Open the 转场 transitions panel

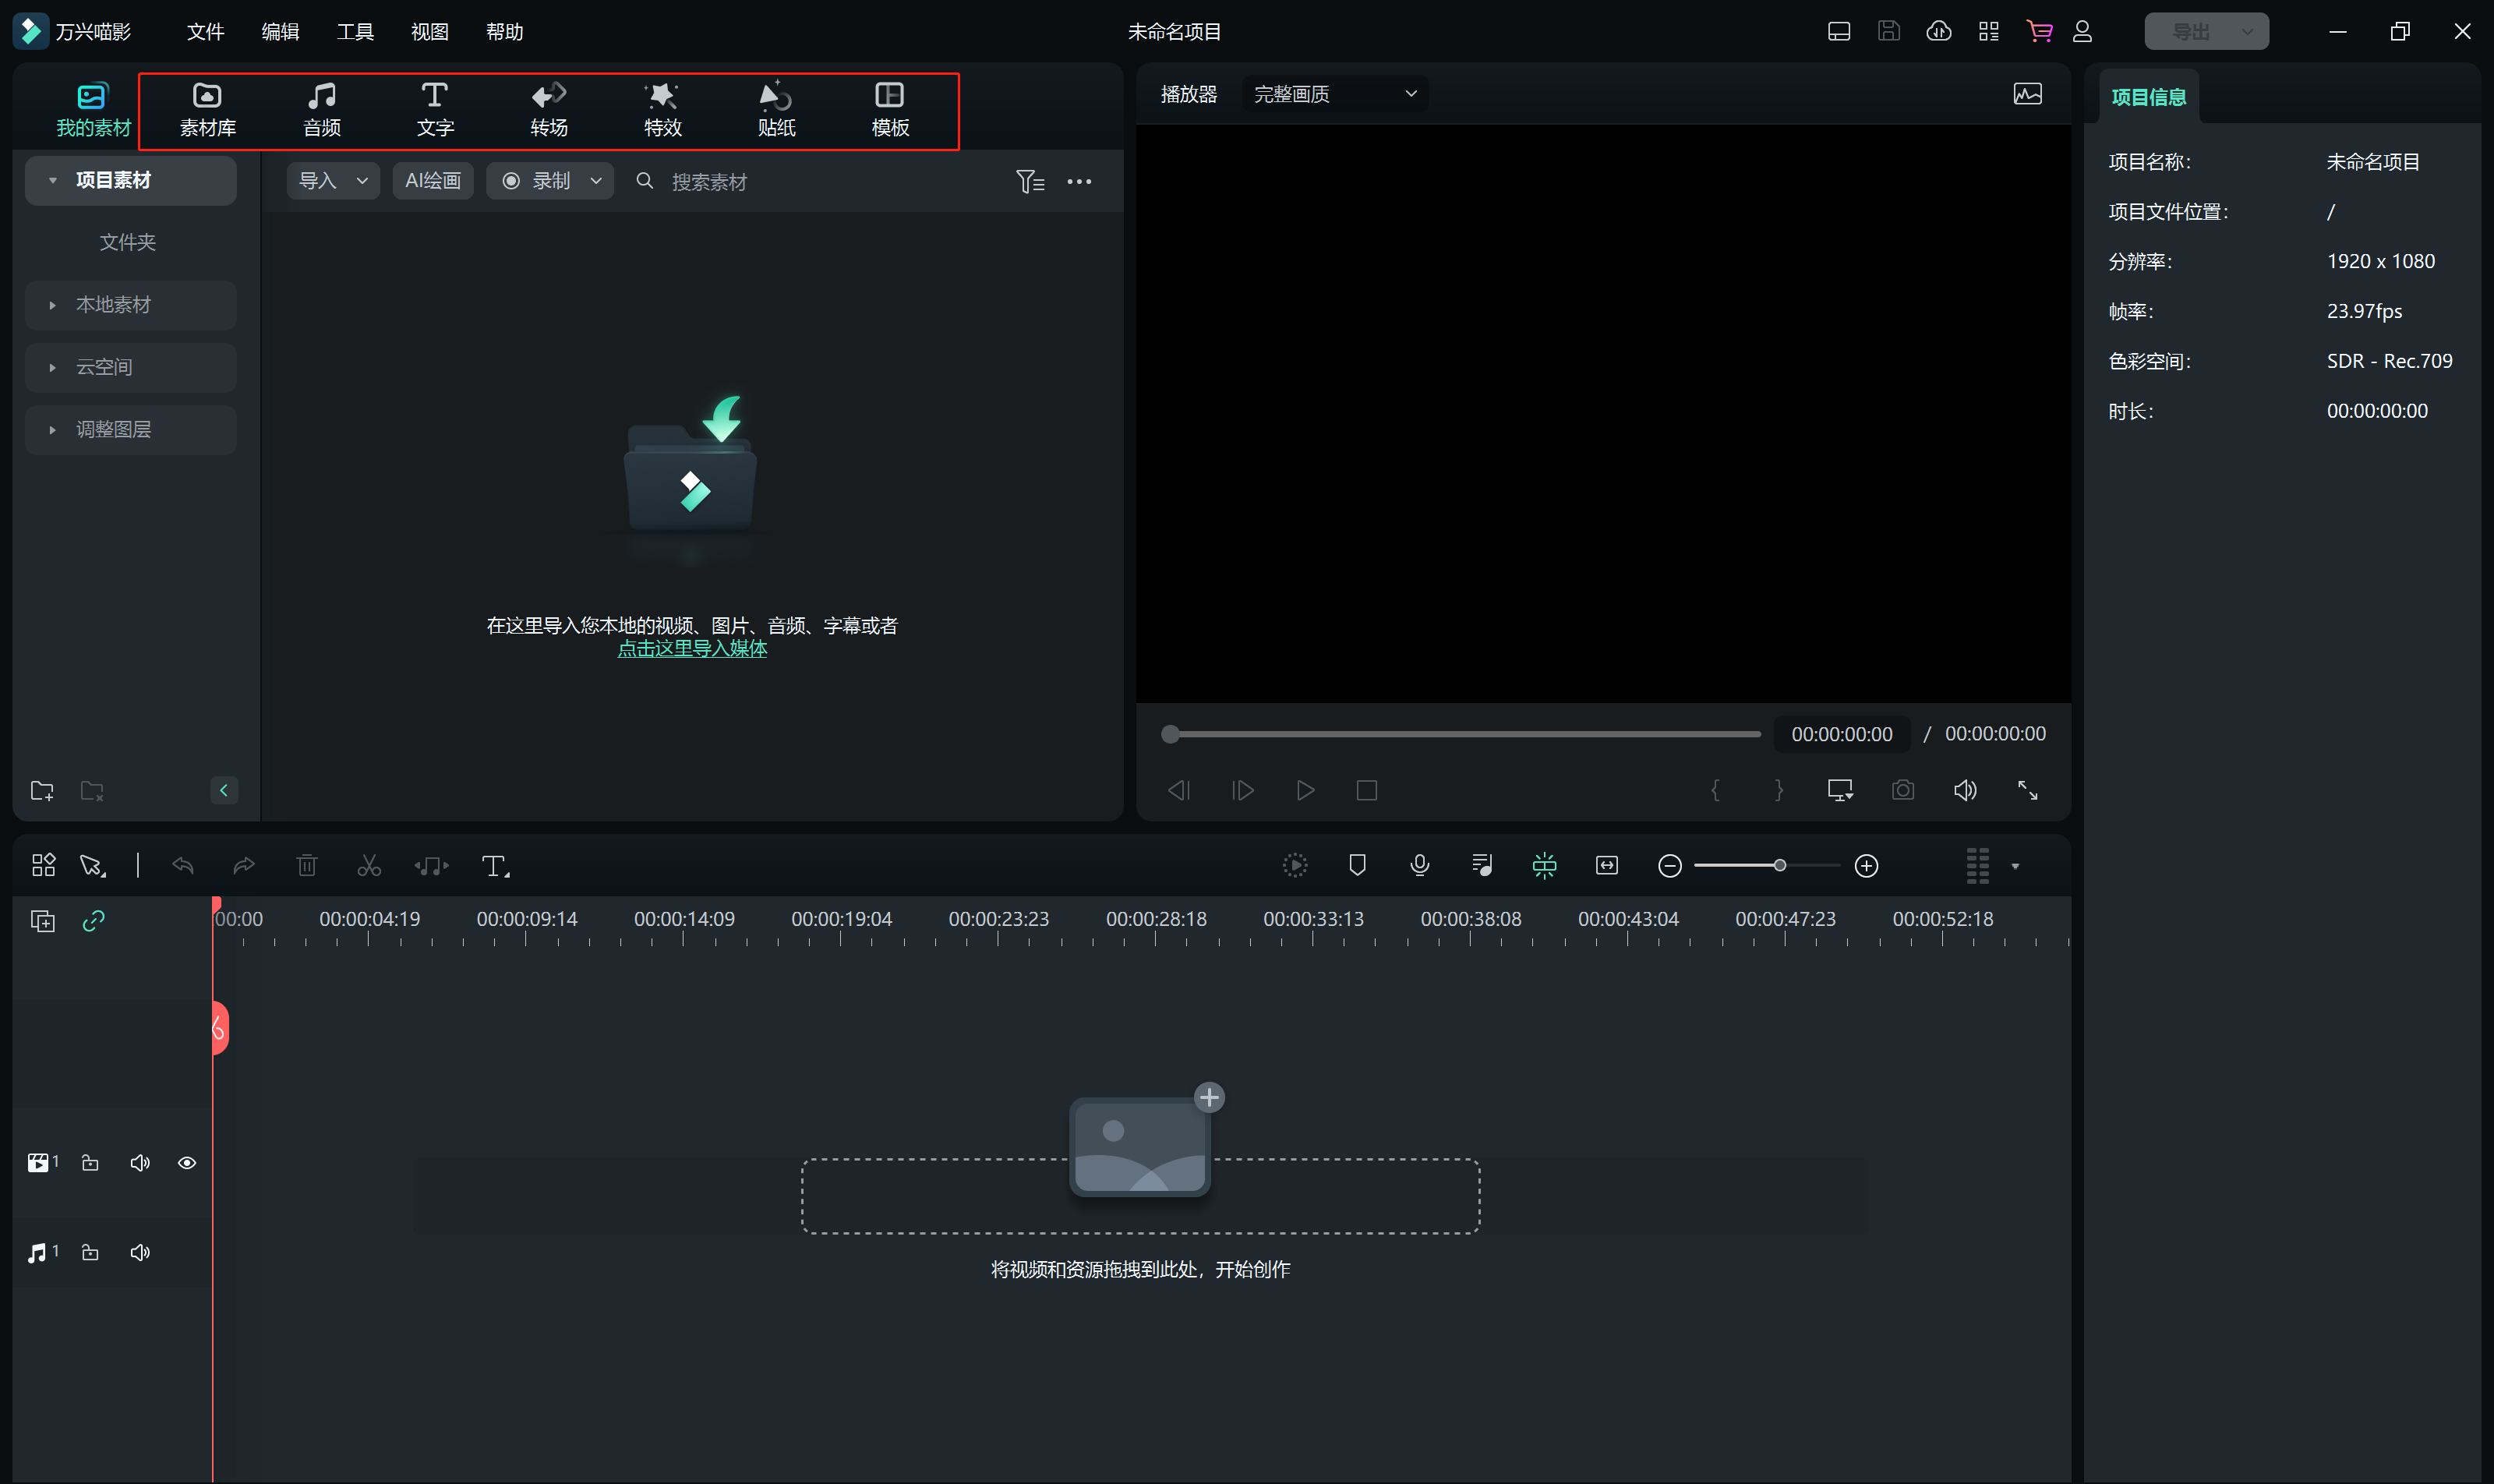548,109
